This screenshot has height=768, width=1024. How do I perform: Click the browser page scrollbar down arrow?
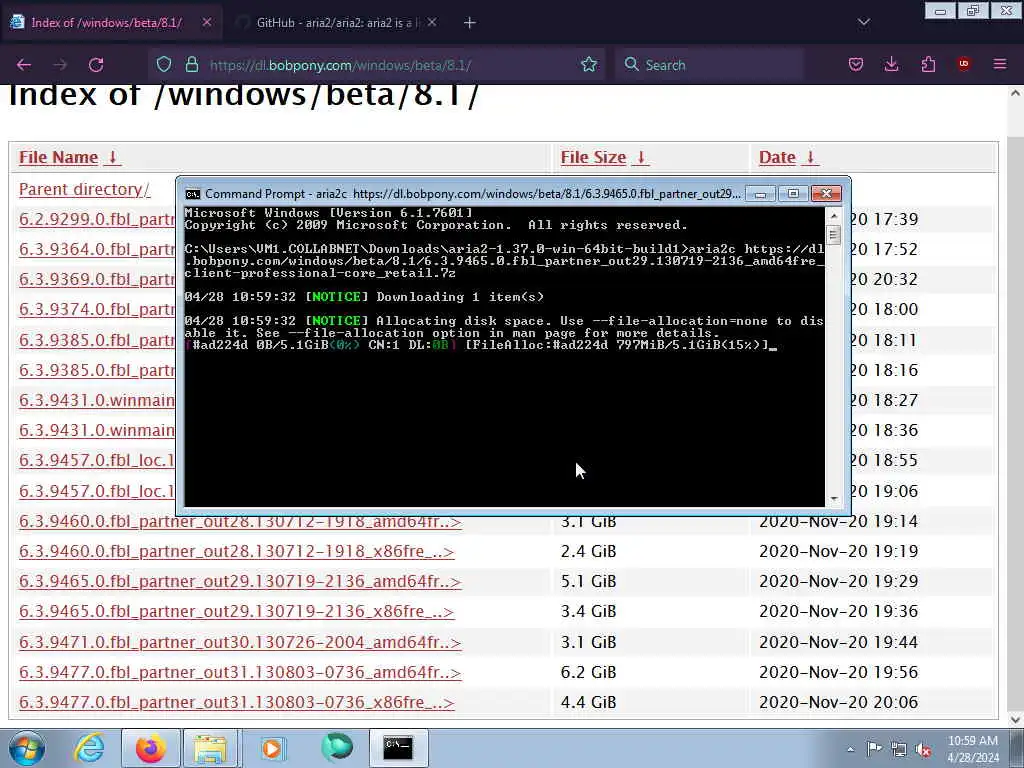(1016, 719)
